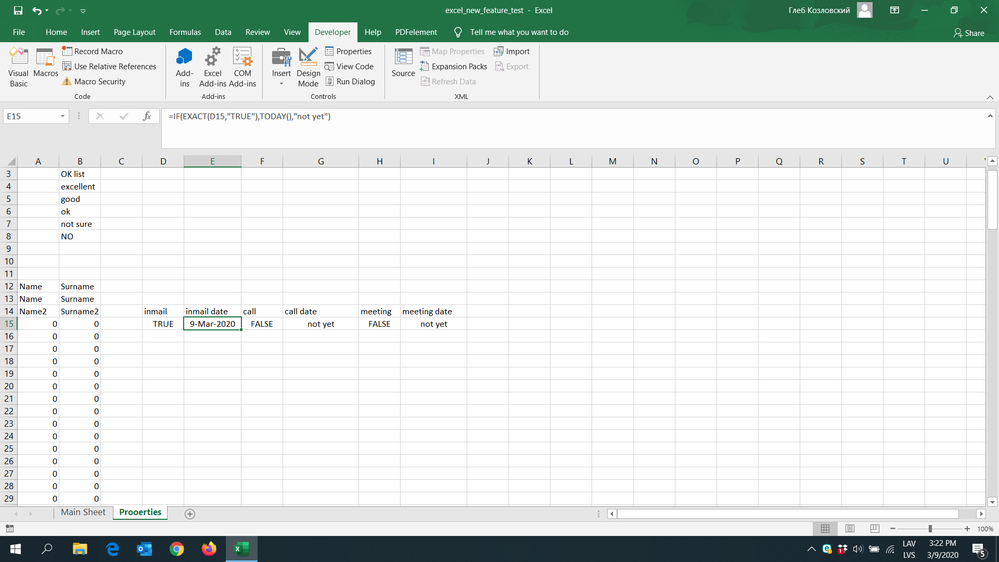Click View Code
Image resolution: width=999 pixels, height=562 pixels.
tap(349, 66)
